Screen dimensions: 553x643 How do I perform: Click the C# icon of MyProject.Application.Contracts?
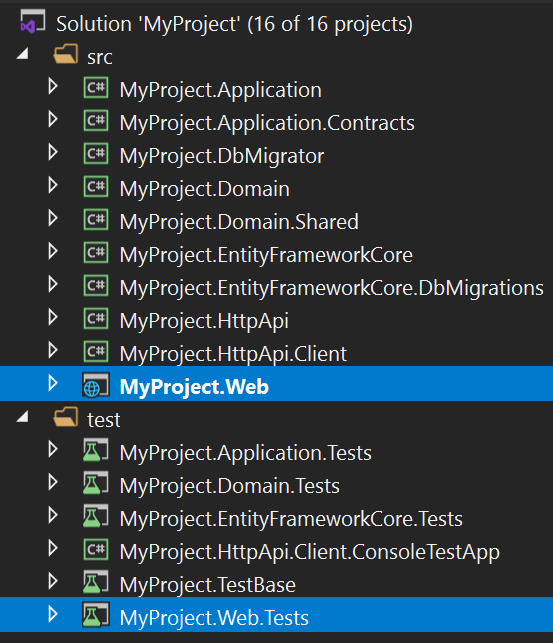(x=96, y=121)
